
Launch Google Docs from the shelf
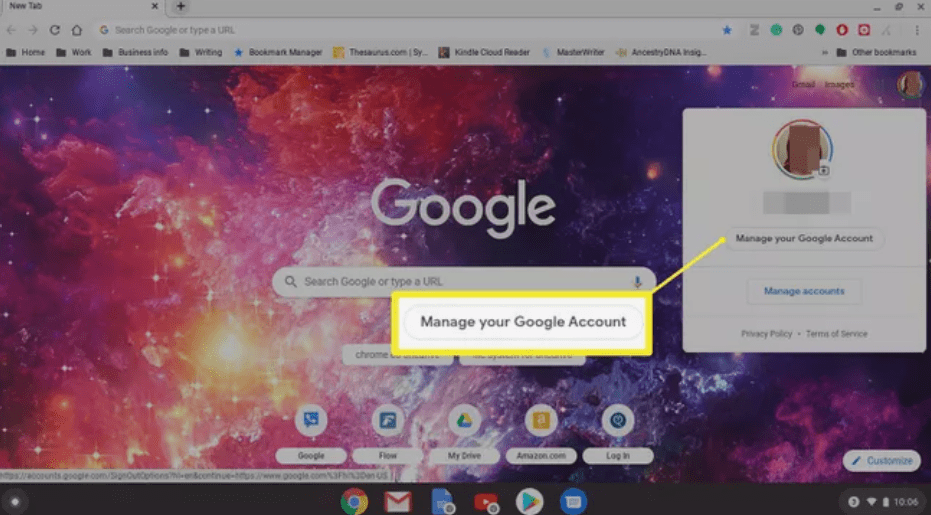coord(442,502)
